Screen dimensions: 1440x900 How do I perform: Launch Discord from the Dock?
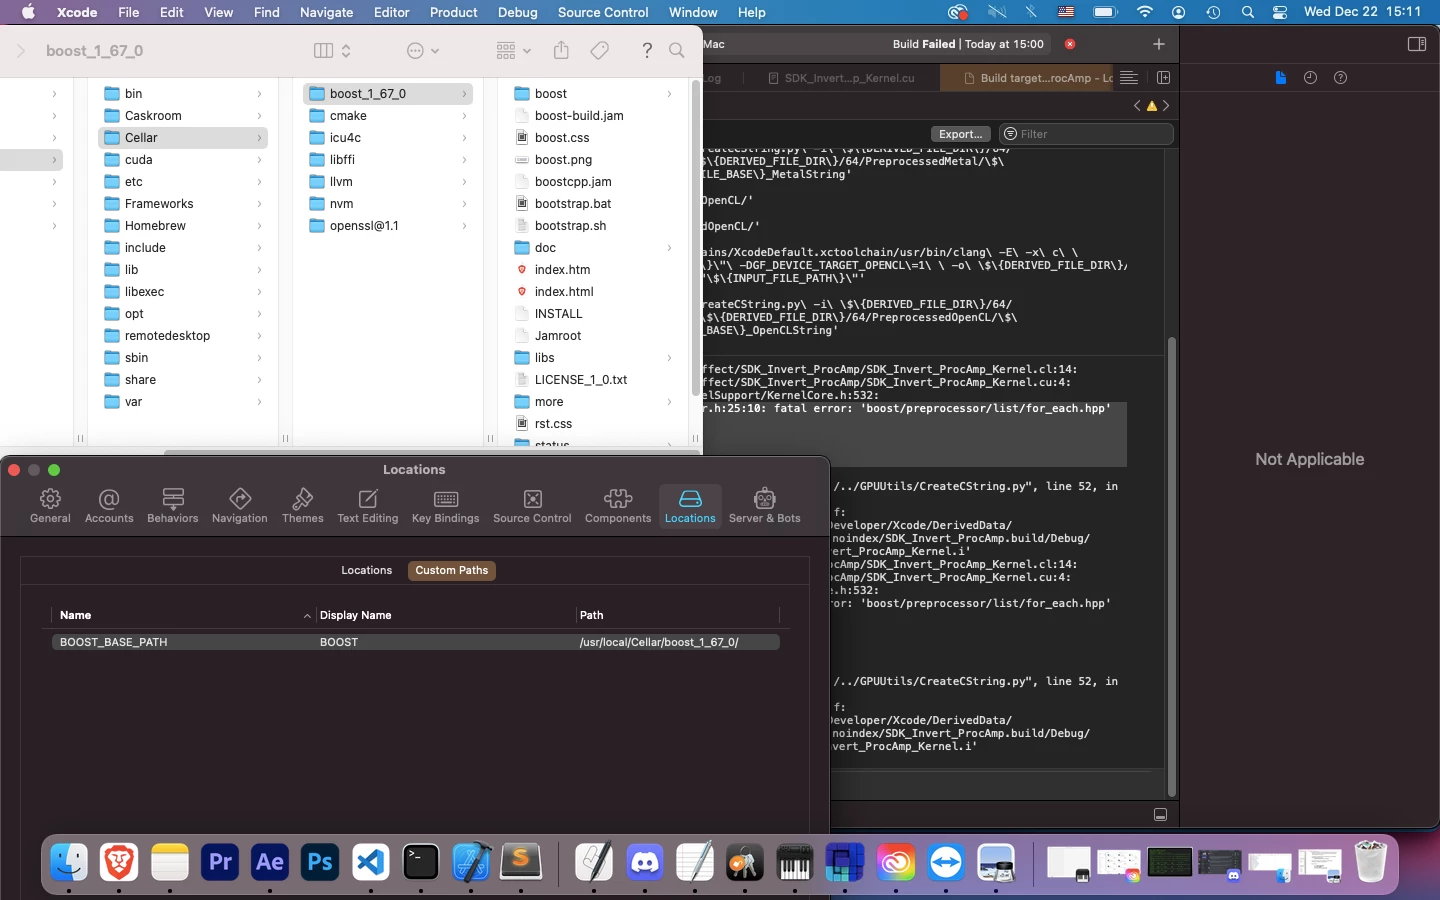tap(645, 862)
